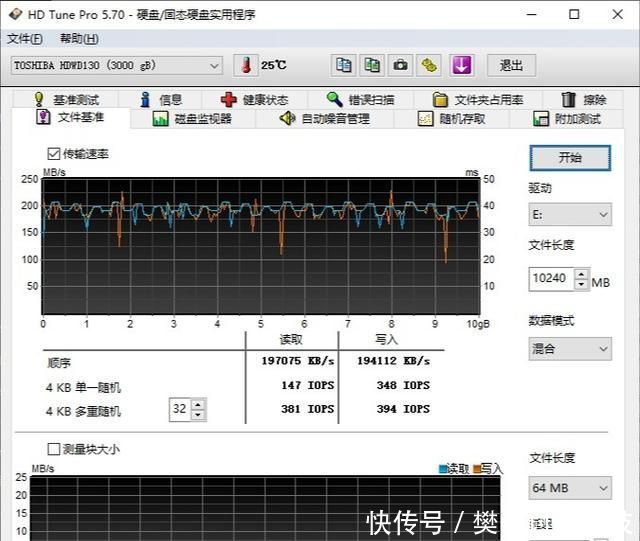Click the 读取 read column header

coord(291,339)
